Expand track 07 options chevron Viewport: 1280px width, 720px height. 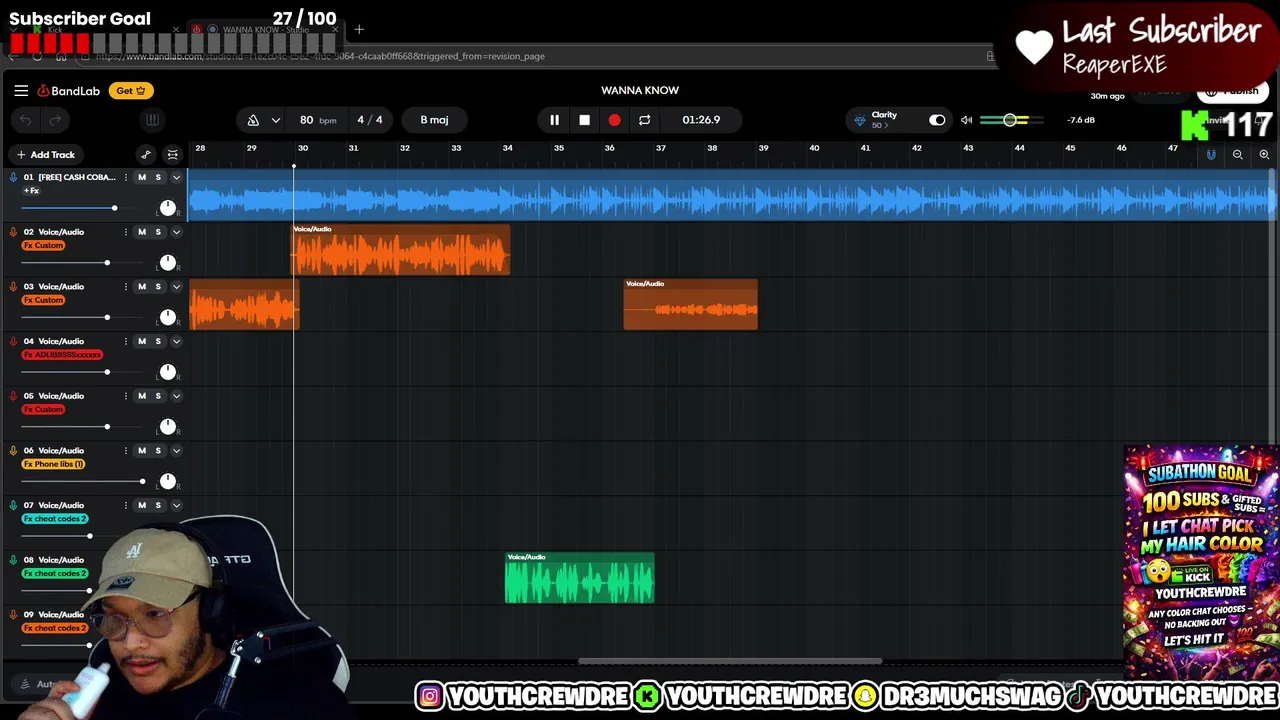pos(176,505)
